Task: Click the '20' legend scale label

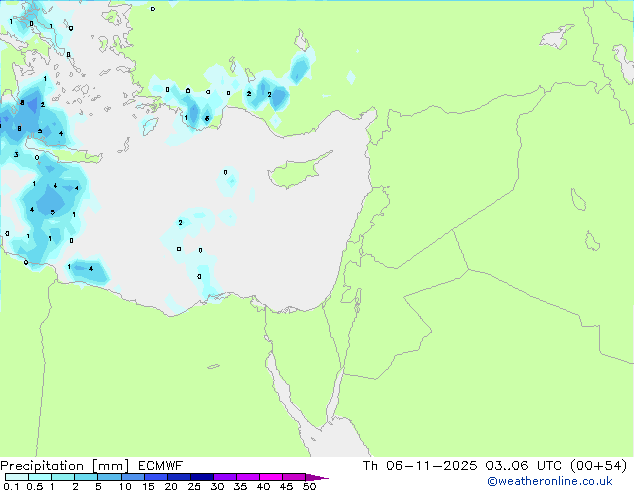Action: click(171, 486)
